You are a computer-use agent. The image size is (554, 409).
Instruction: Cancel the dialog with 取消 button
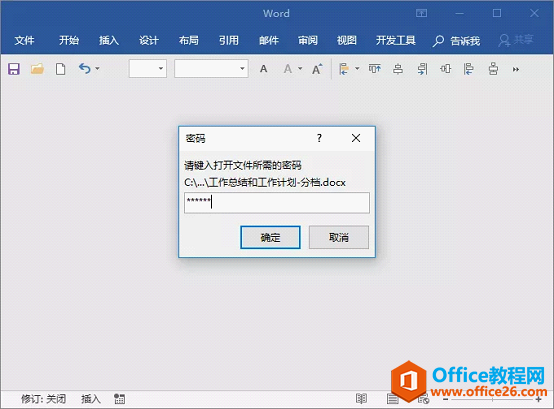pyautogui.click(x=339, y=237)
